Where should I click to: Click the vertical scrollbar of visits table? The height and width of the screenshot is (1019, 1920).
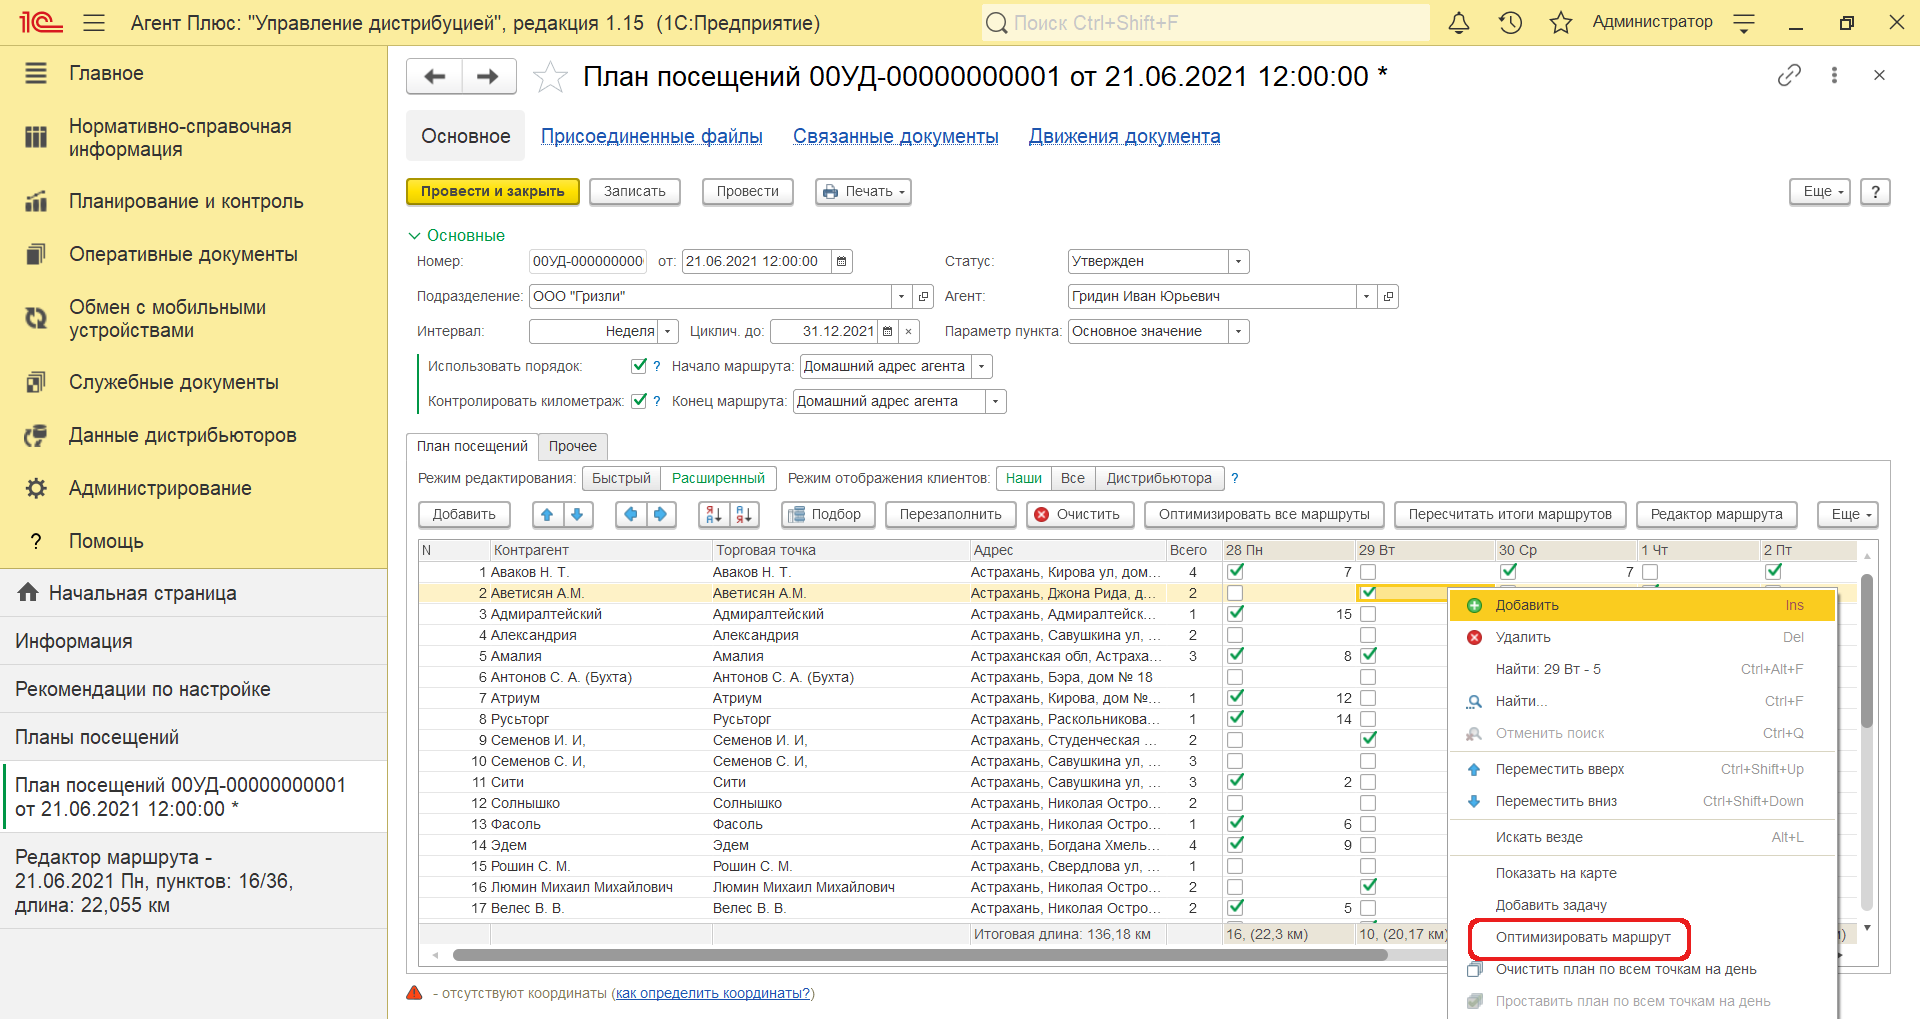click(1867, 650)
